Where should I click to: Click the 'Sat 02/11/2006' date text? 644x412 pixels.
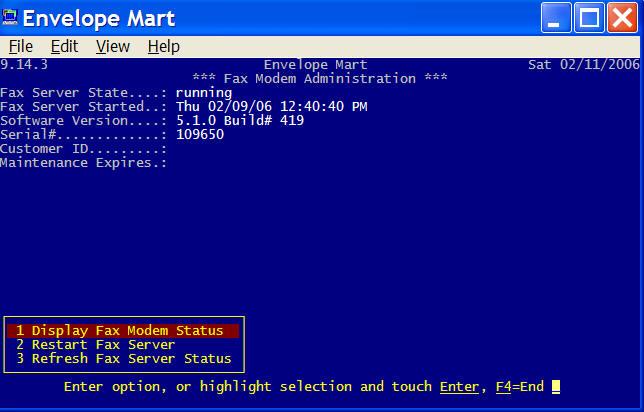pyautogui.click(x=584, y=64)
